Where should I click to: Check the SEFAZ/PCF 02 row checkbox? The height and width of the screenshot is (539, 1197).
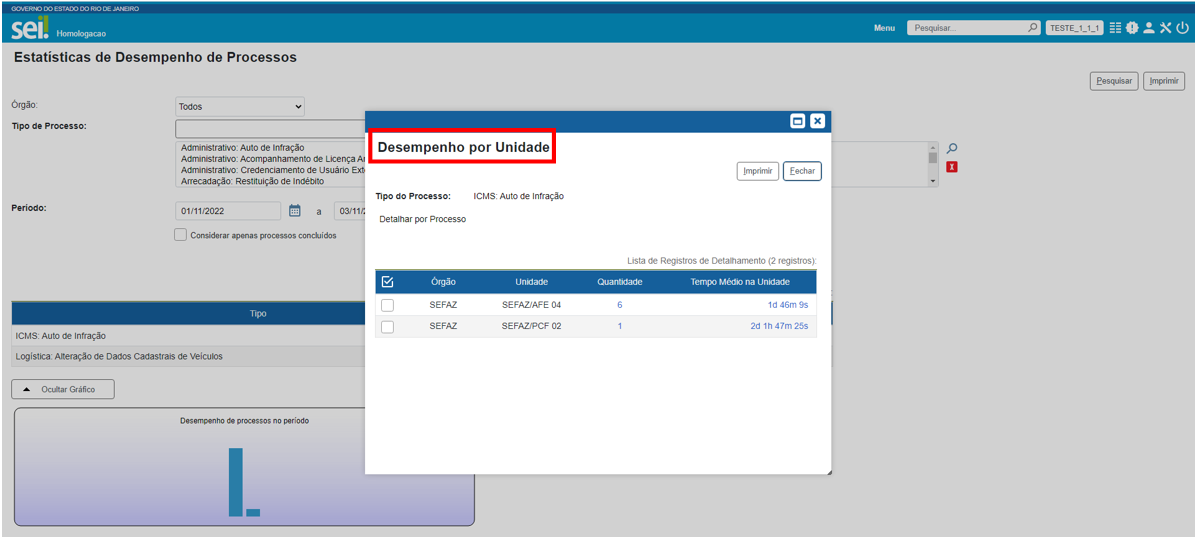[x=388, y=326]
